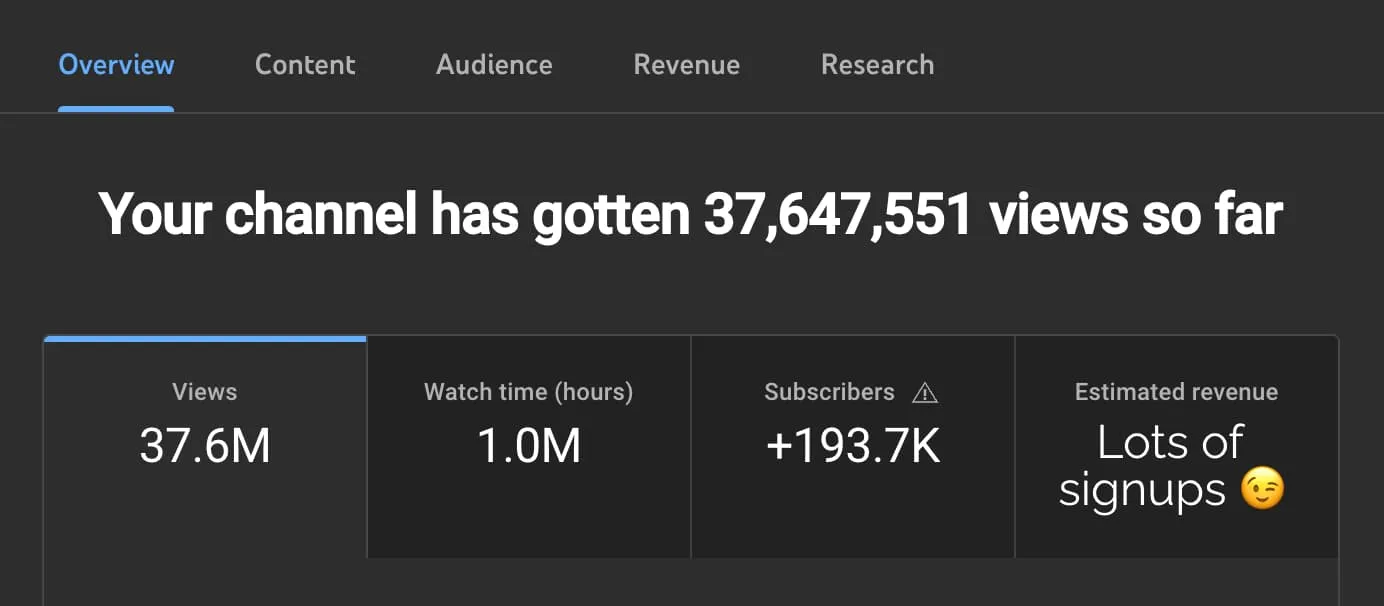This screenshot has width=1384, height=606.
Task: Choose the Subscribers metric label
Action: [x=829, y=392]
